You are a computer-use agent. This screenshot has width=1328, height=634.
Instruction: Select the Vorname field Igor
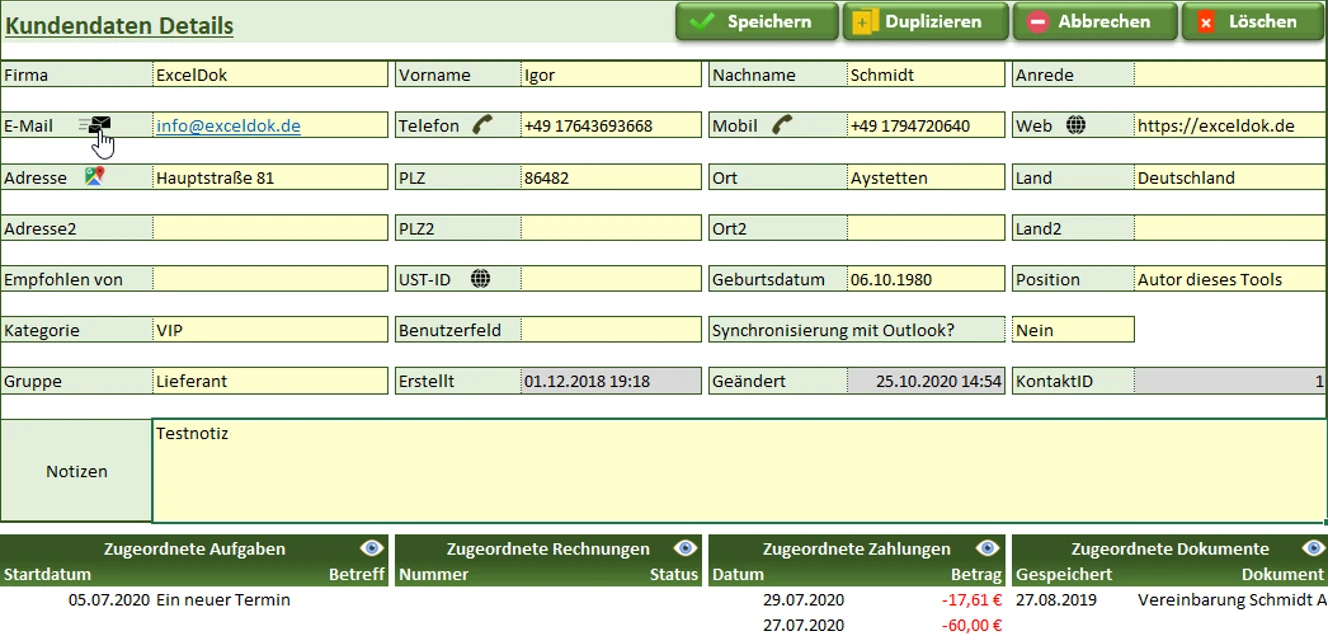click(611, 75)
